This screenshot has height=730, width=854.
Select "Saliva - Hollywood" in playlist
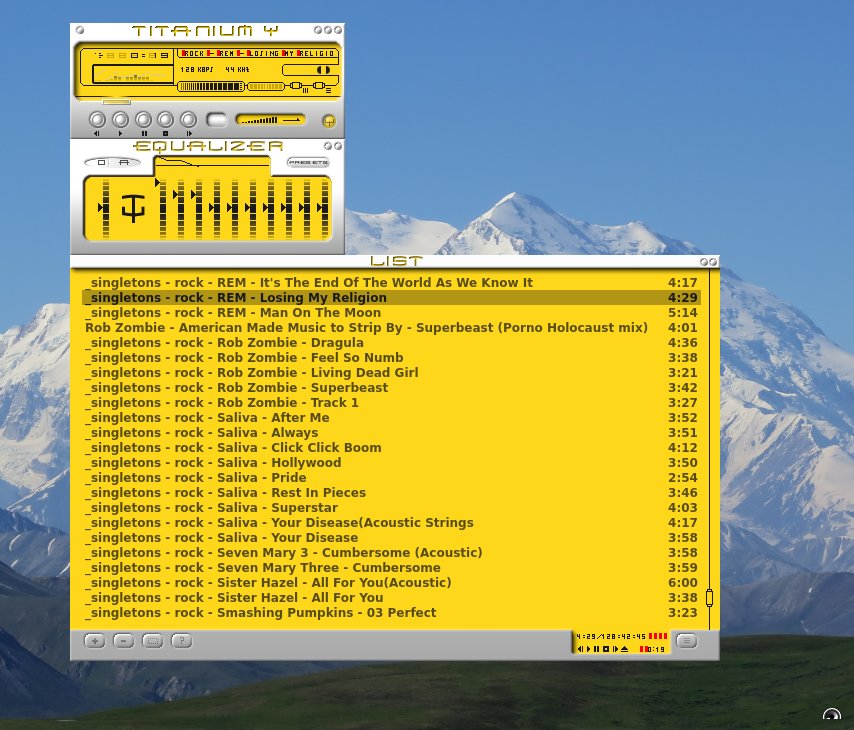click(391, 462)
